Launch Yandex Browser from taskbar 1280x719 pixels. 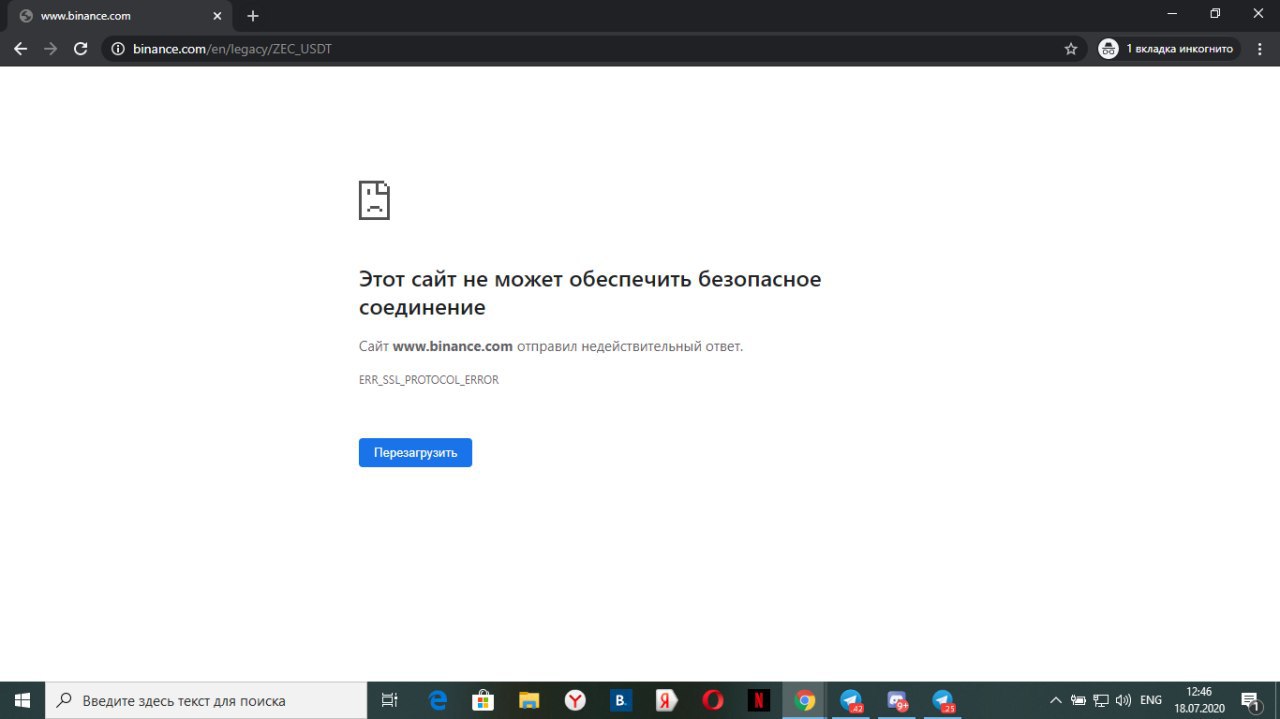point(575,700)
